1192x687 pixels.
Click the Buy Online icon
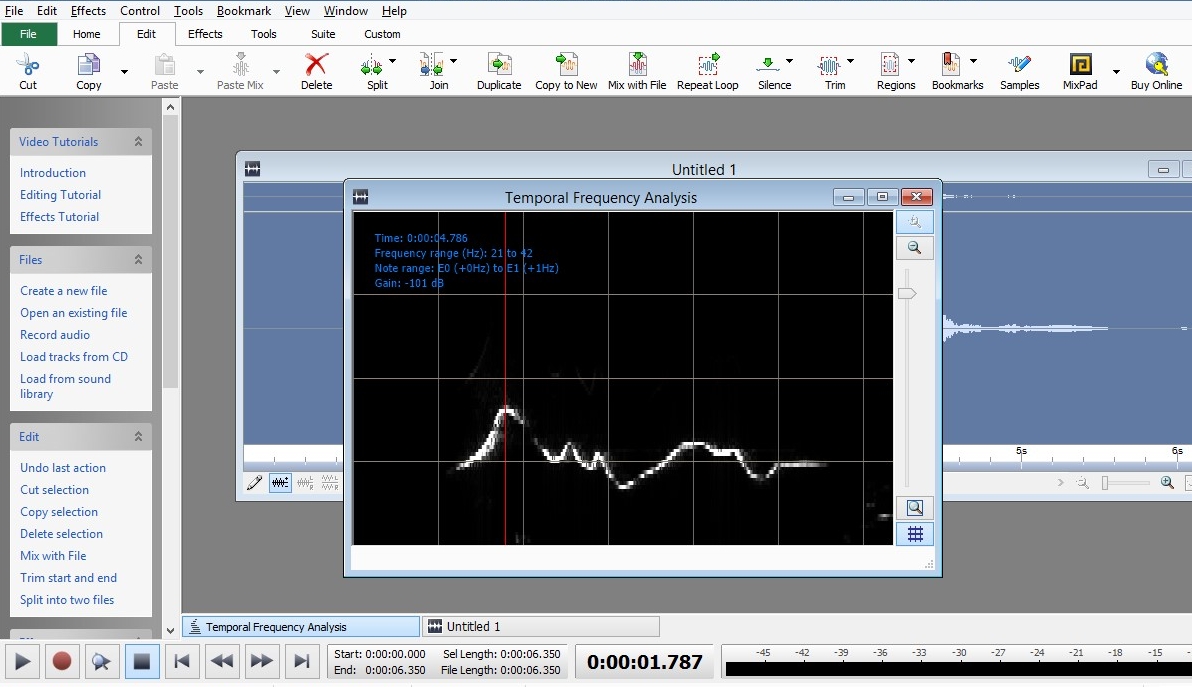pos(1156,65)
